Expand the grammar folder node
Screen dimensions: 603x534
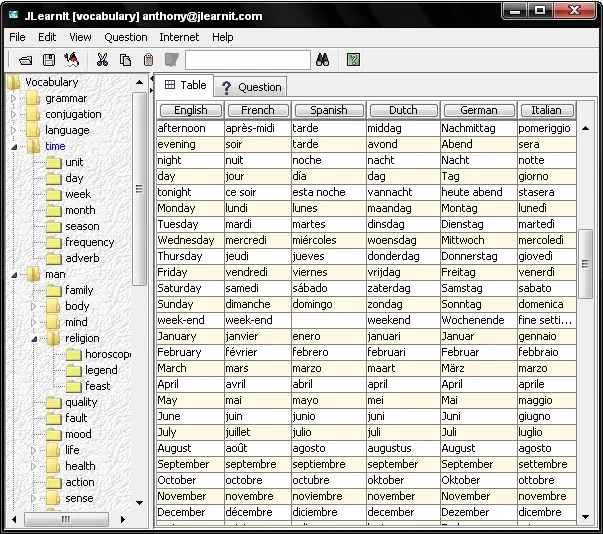point(14,98)
